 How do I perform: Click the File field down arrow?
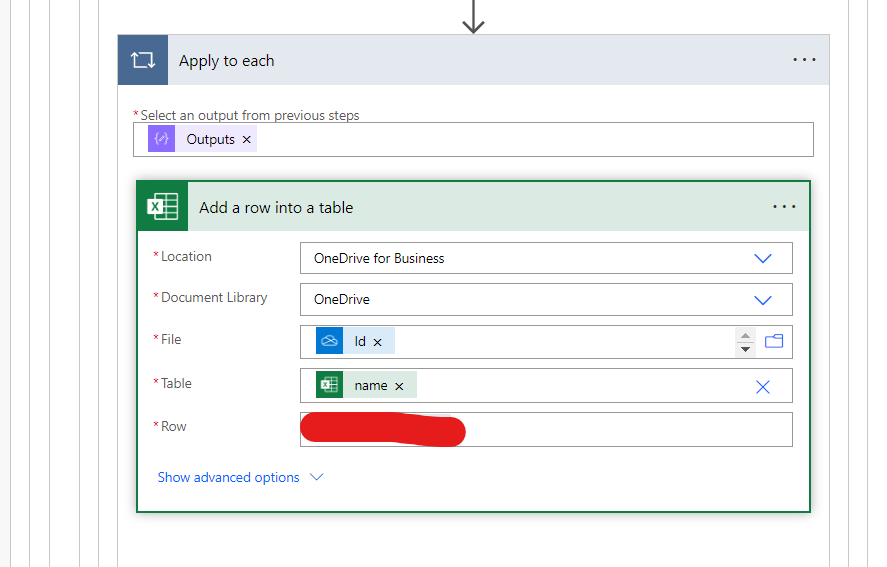coord(745,349)
